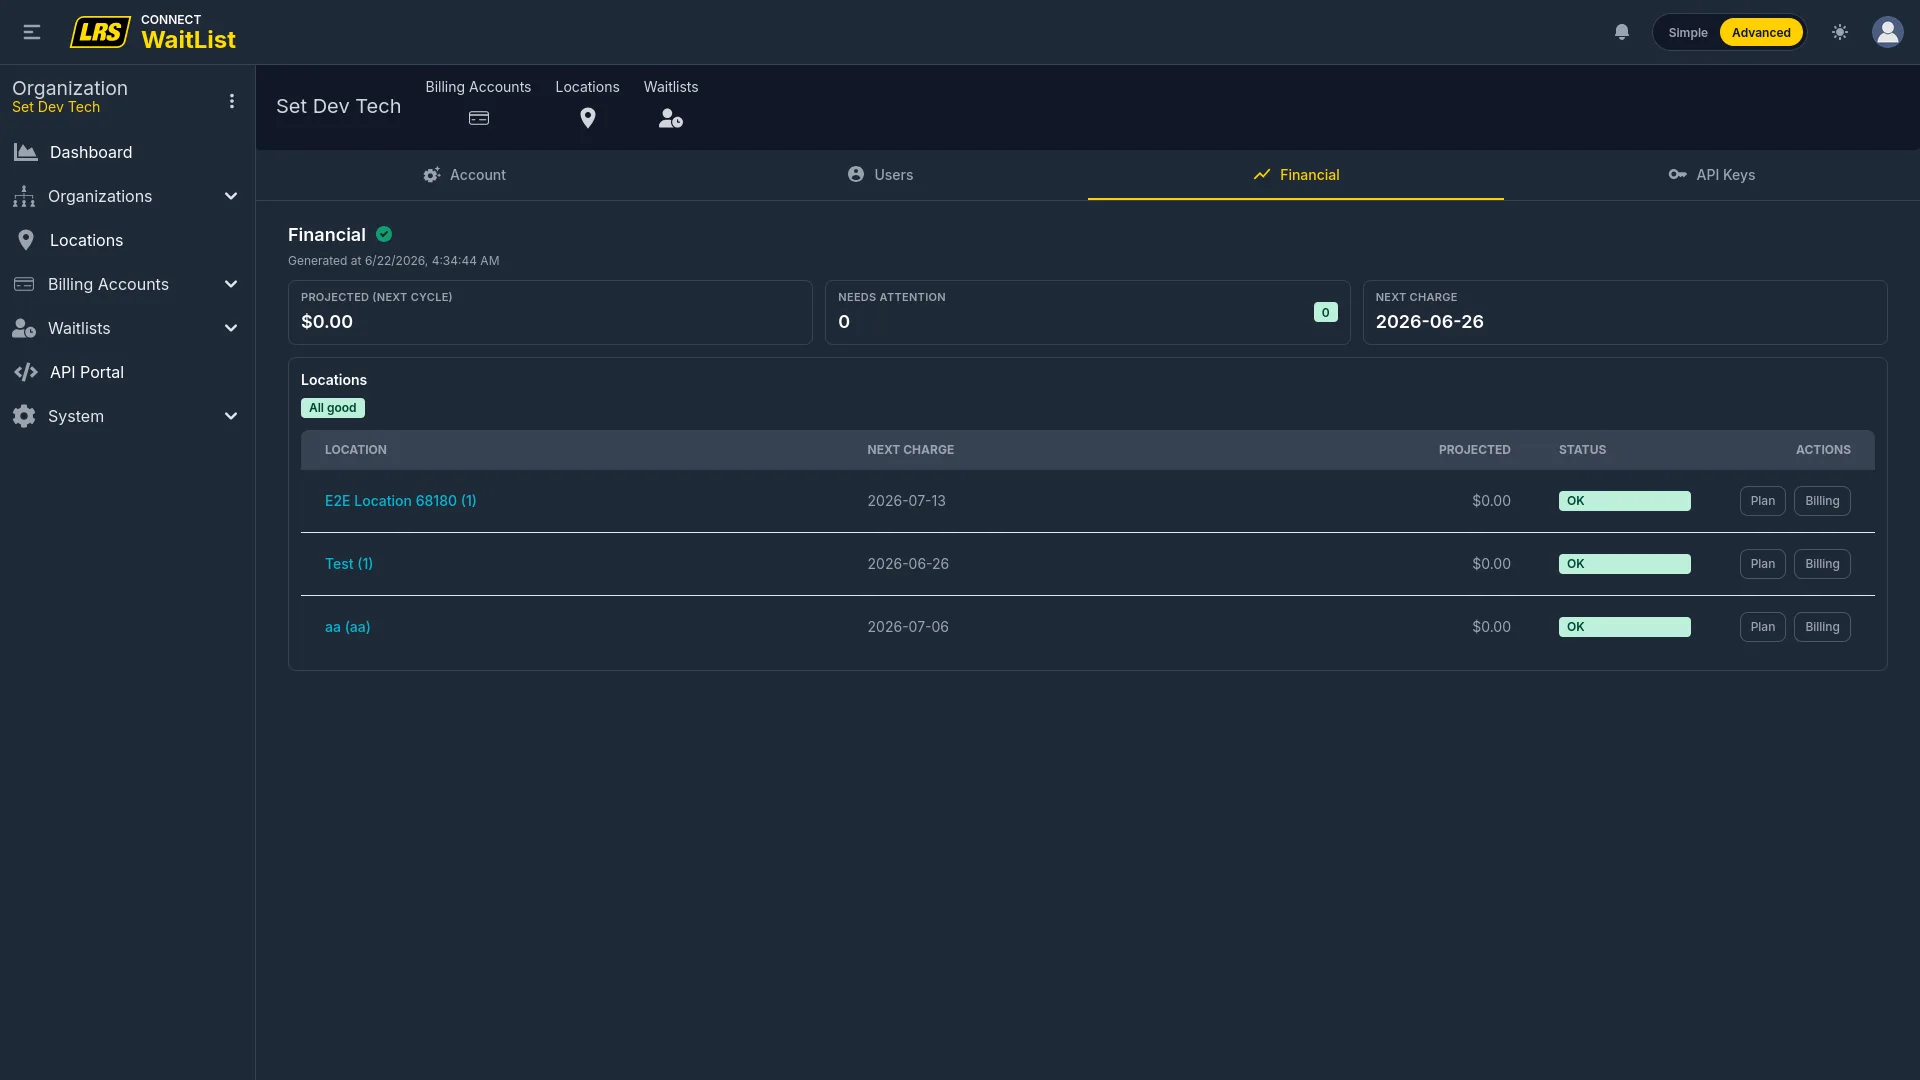Switch to the API Keys tab

[x=1712, y=175]
